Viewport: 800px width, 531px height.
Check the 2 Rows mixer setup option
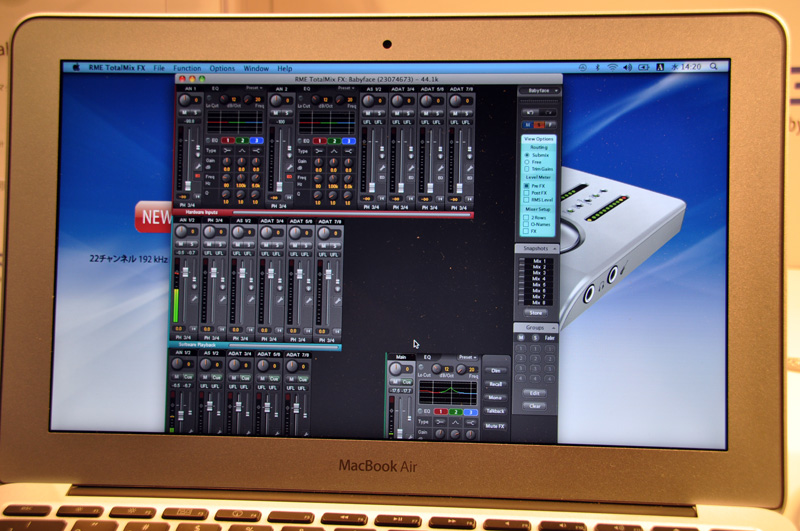(527, 216)
